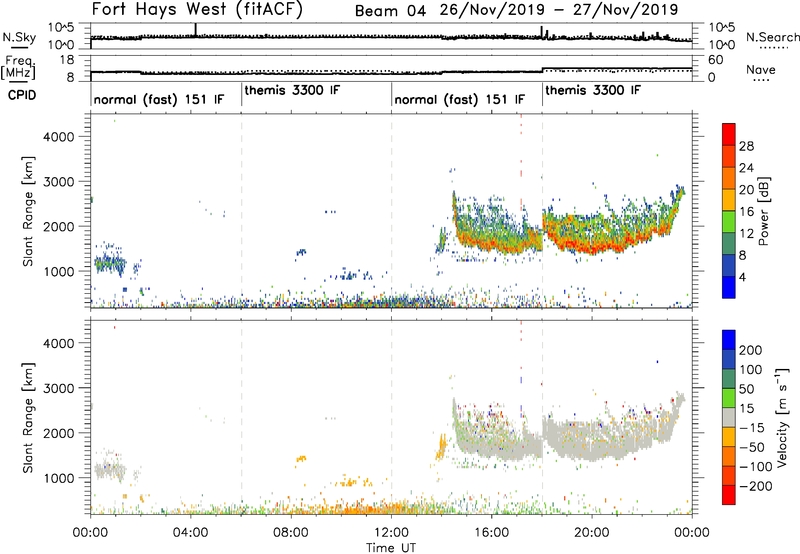Click the 'N.Search' legend label
800x554 pixels.
point(772,37)
